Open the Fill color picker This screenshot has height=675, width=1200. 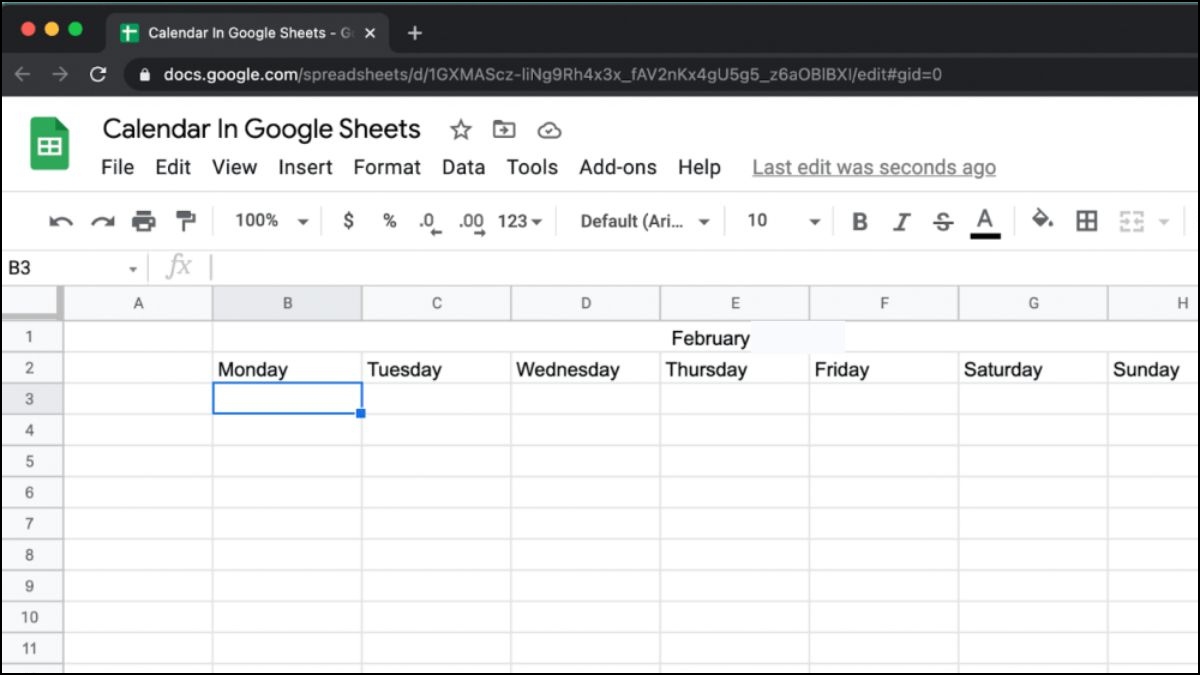[1042, 221]
